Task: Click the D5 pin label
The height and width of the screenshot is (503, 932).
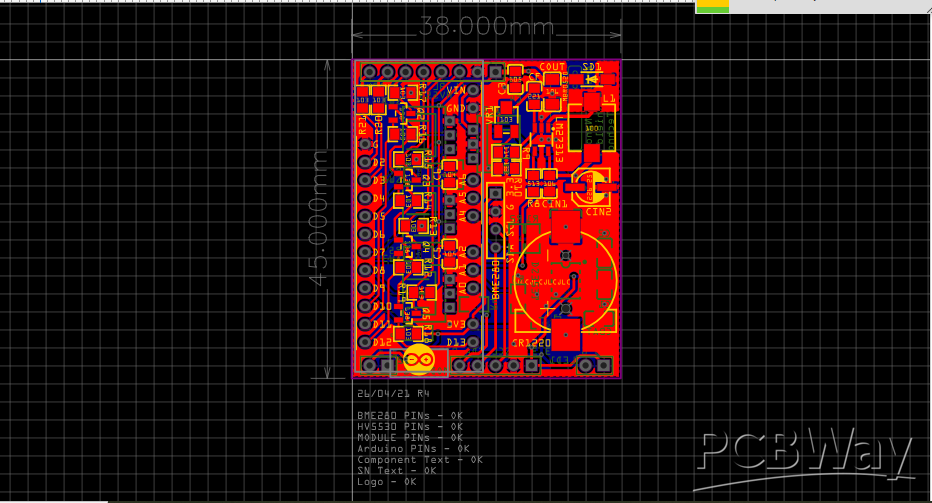Action: [379, 216]
